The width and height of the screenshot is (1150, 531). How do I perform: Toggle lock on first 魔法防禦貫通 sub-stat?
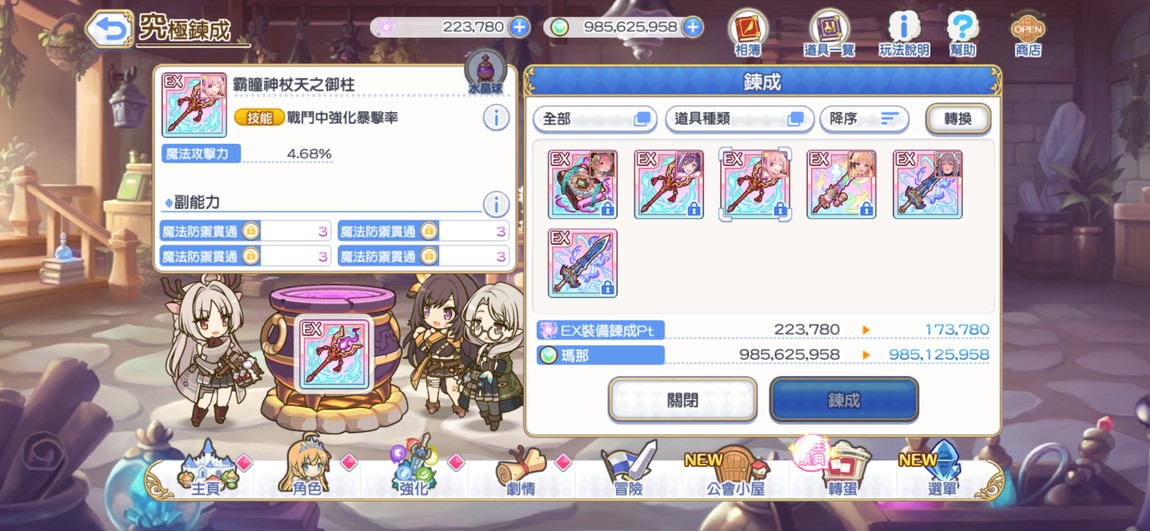[x=251, y=231]
